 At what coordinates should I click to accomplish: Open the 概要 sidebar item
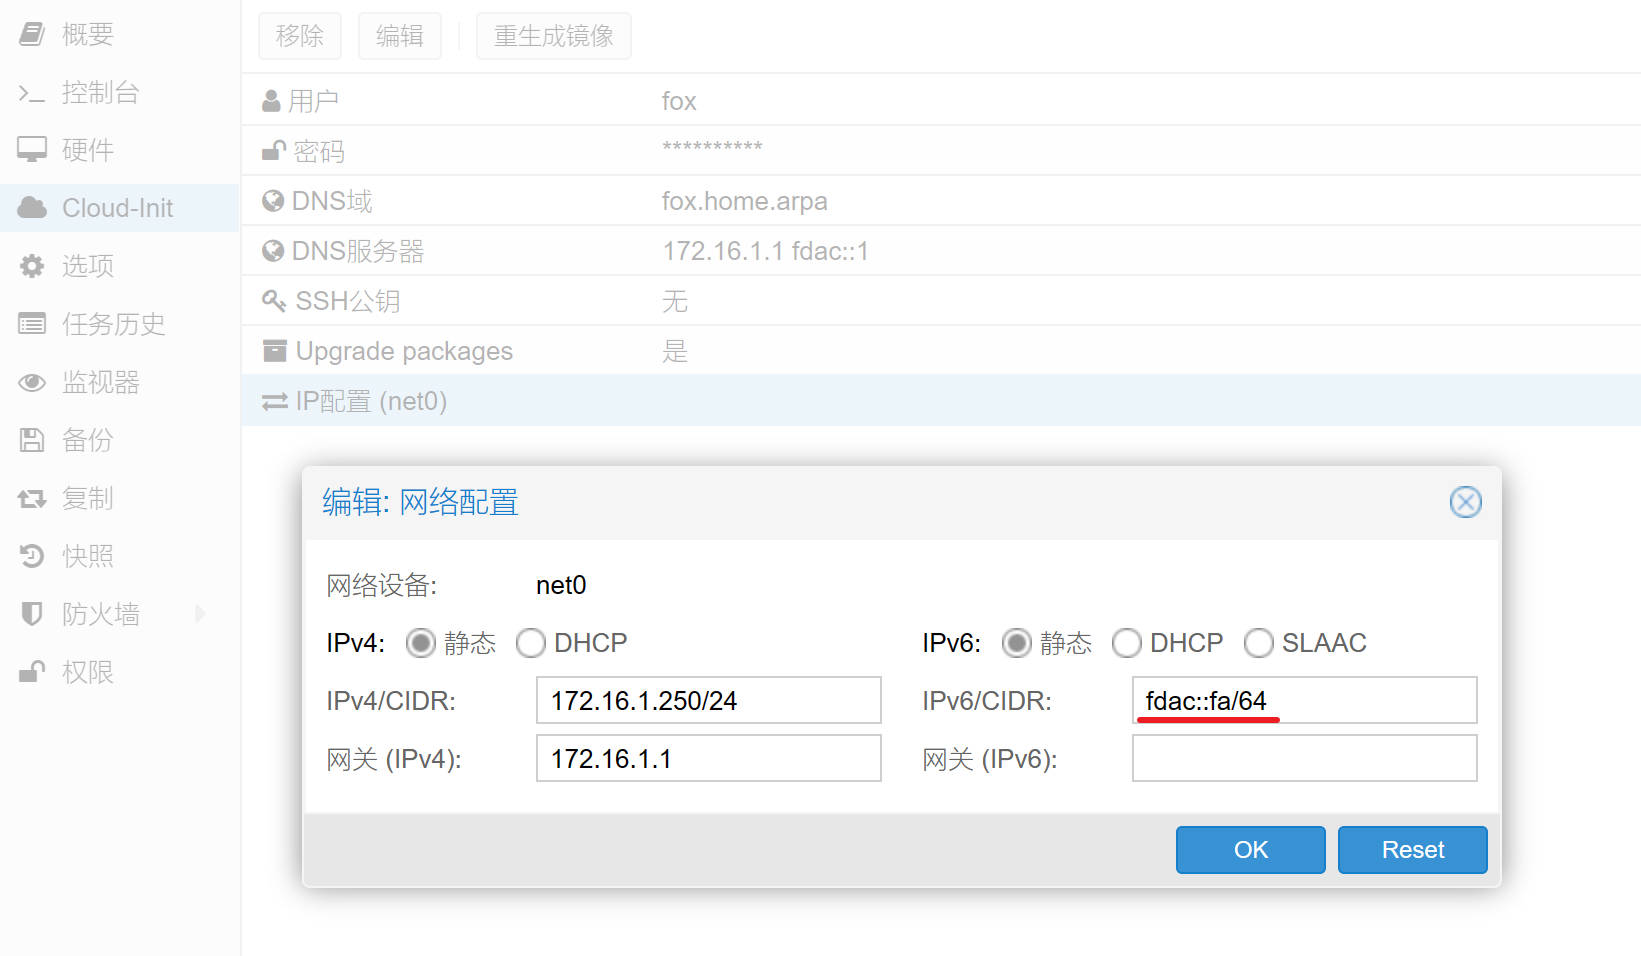[120, 35]
